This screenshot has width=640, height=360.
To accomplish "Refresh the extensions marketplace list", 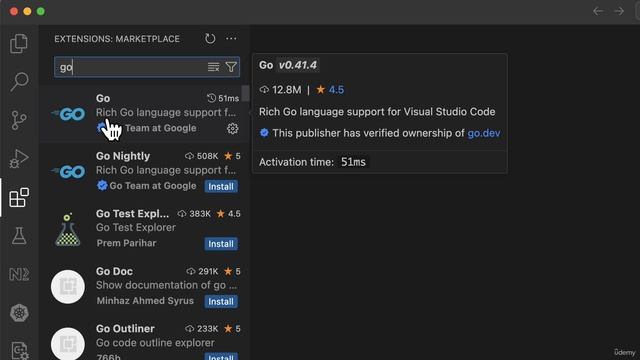I will pos(210,39).
